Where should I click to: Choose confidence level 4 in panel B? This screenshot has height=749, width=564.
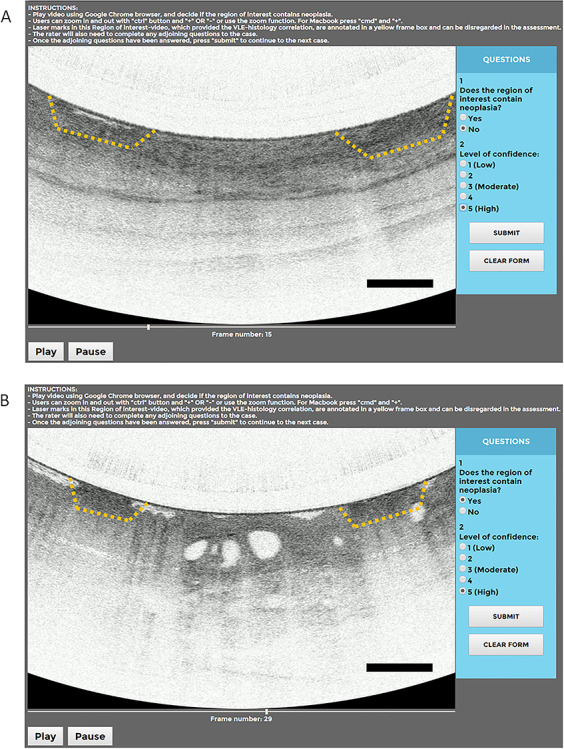coord(462,580)
